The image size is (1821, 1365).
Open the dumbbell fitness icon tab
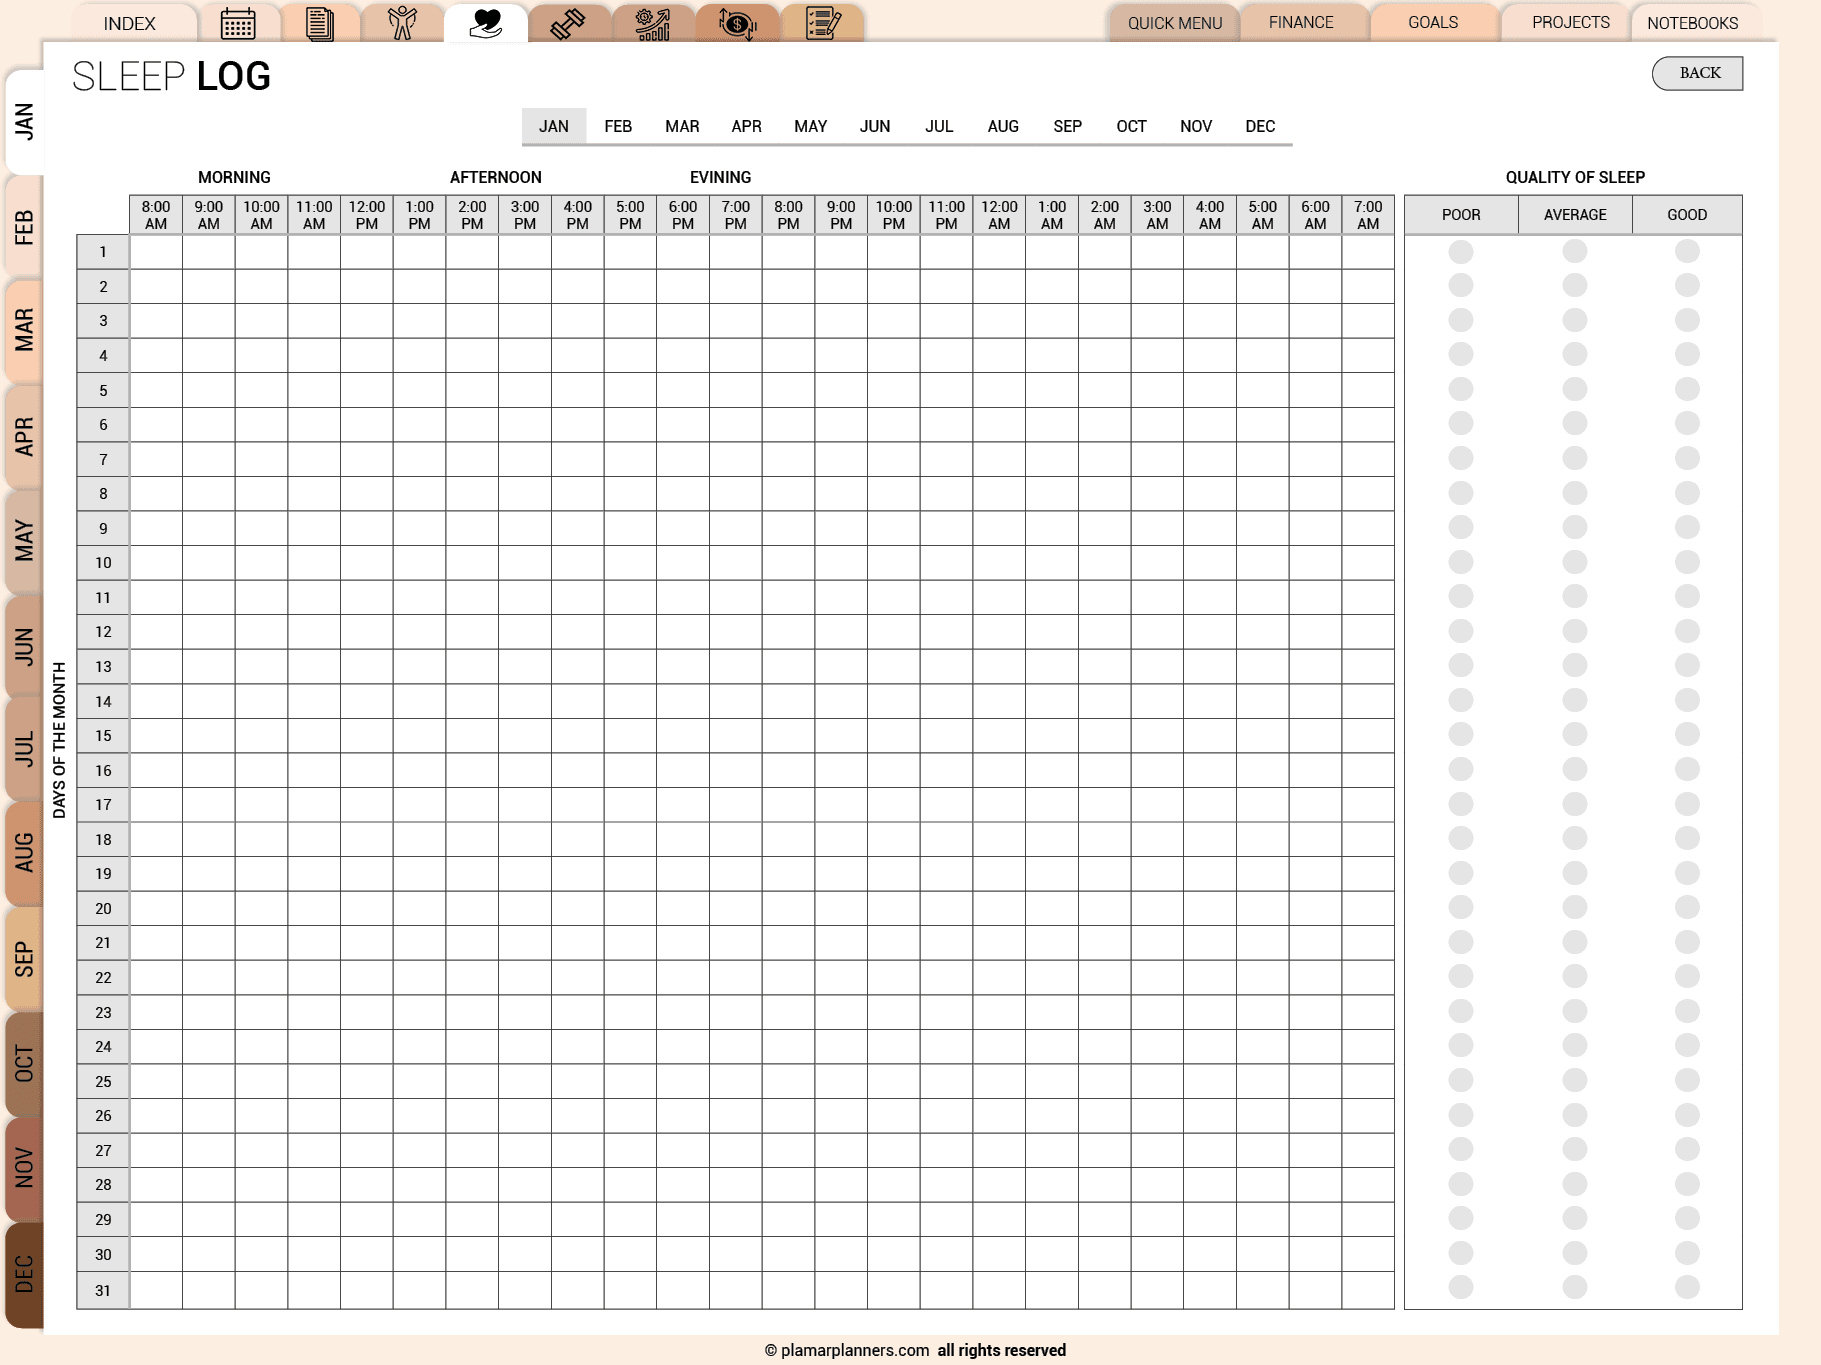pos(569,23)
